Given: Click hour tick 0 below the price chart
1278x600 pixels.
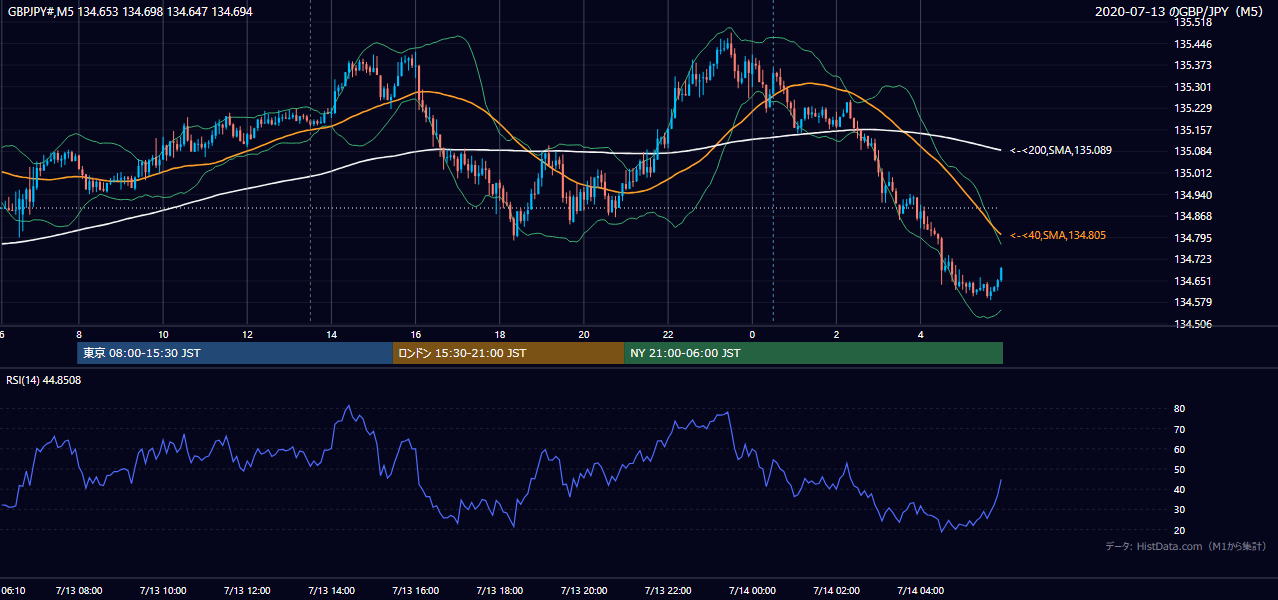Looking at the screenshot, I should [752, 334].
